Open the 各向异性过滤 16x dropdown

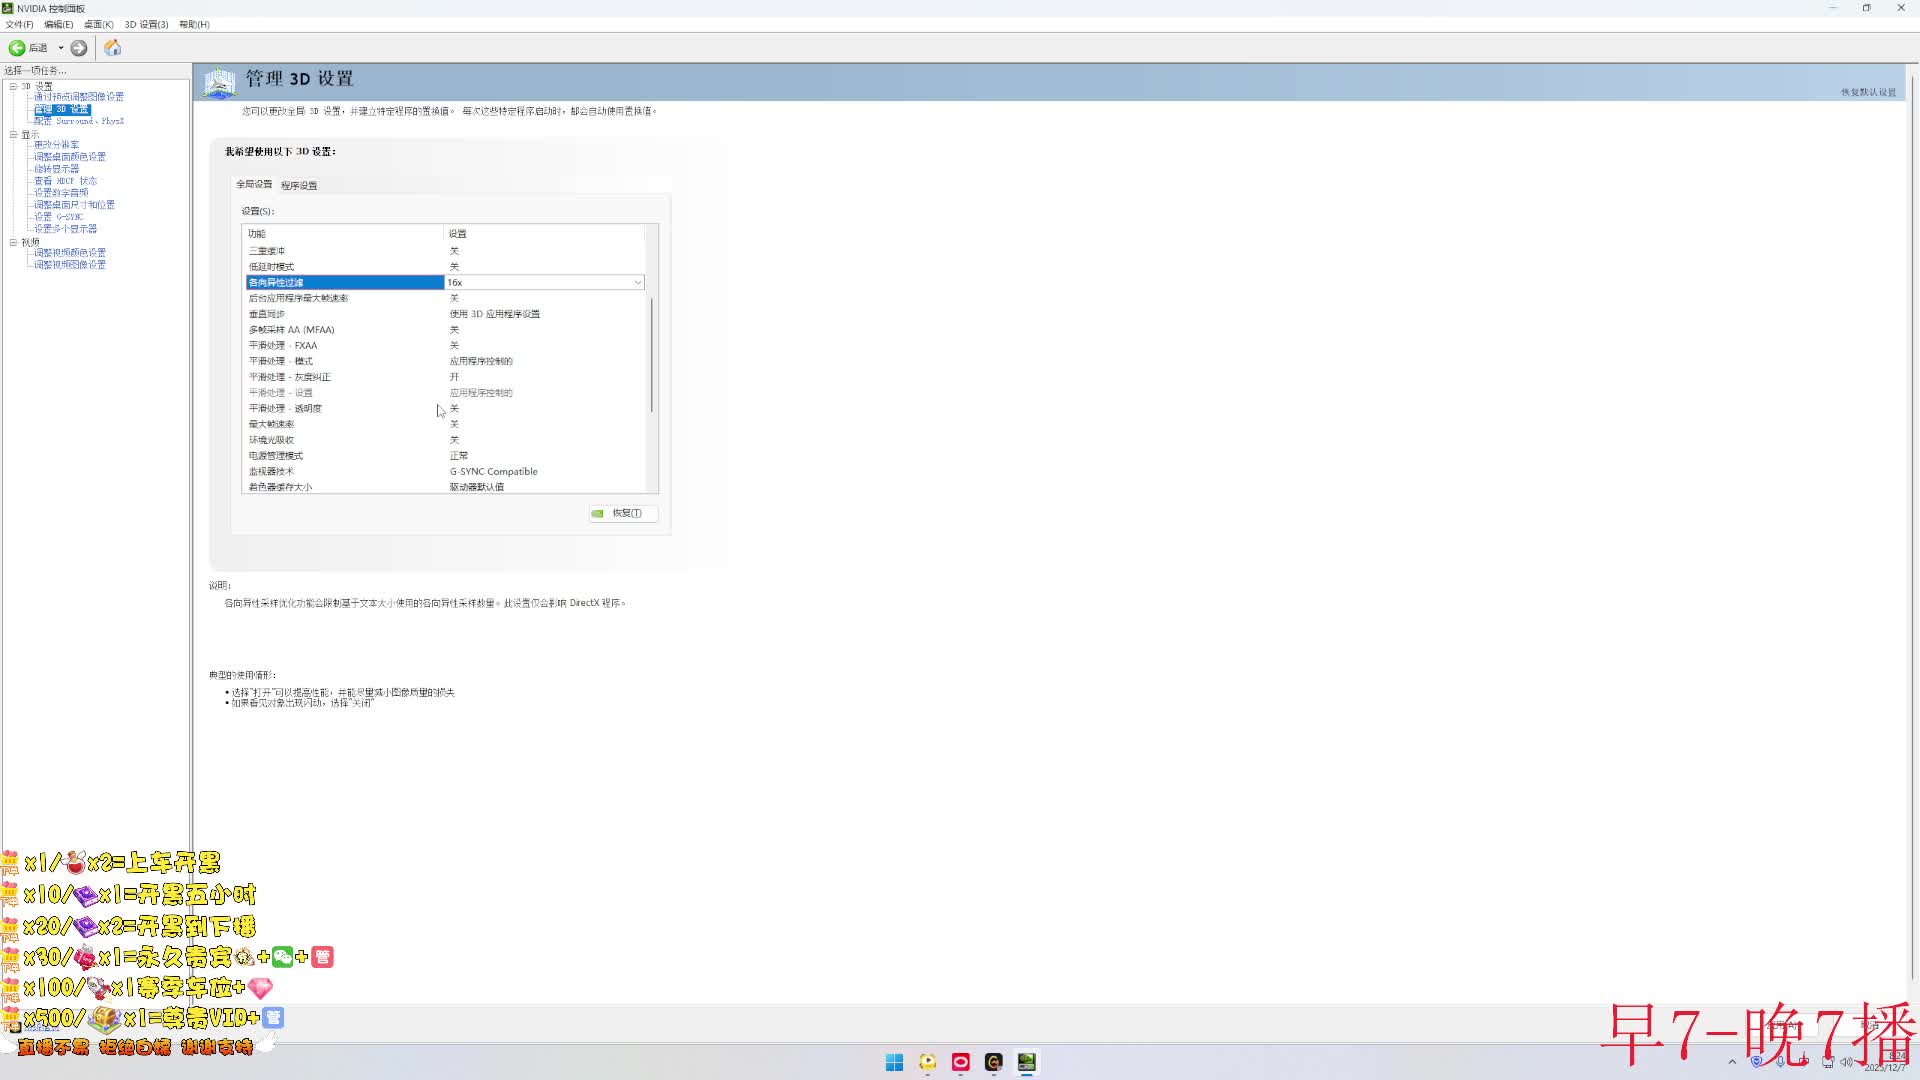point(638,283)
